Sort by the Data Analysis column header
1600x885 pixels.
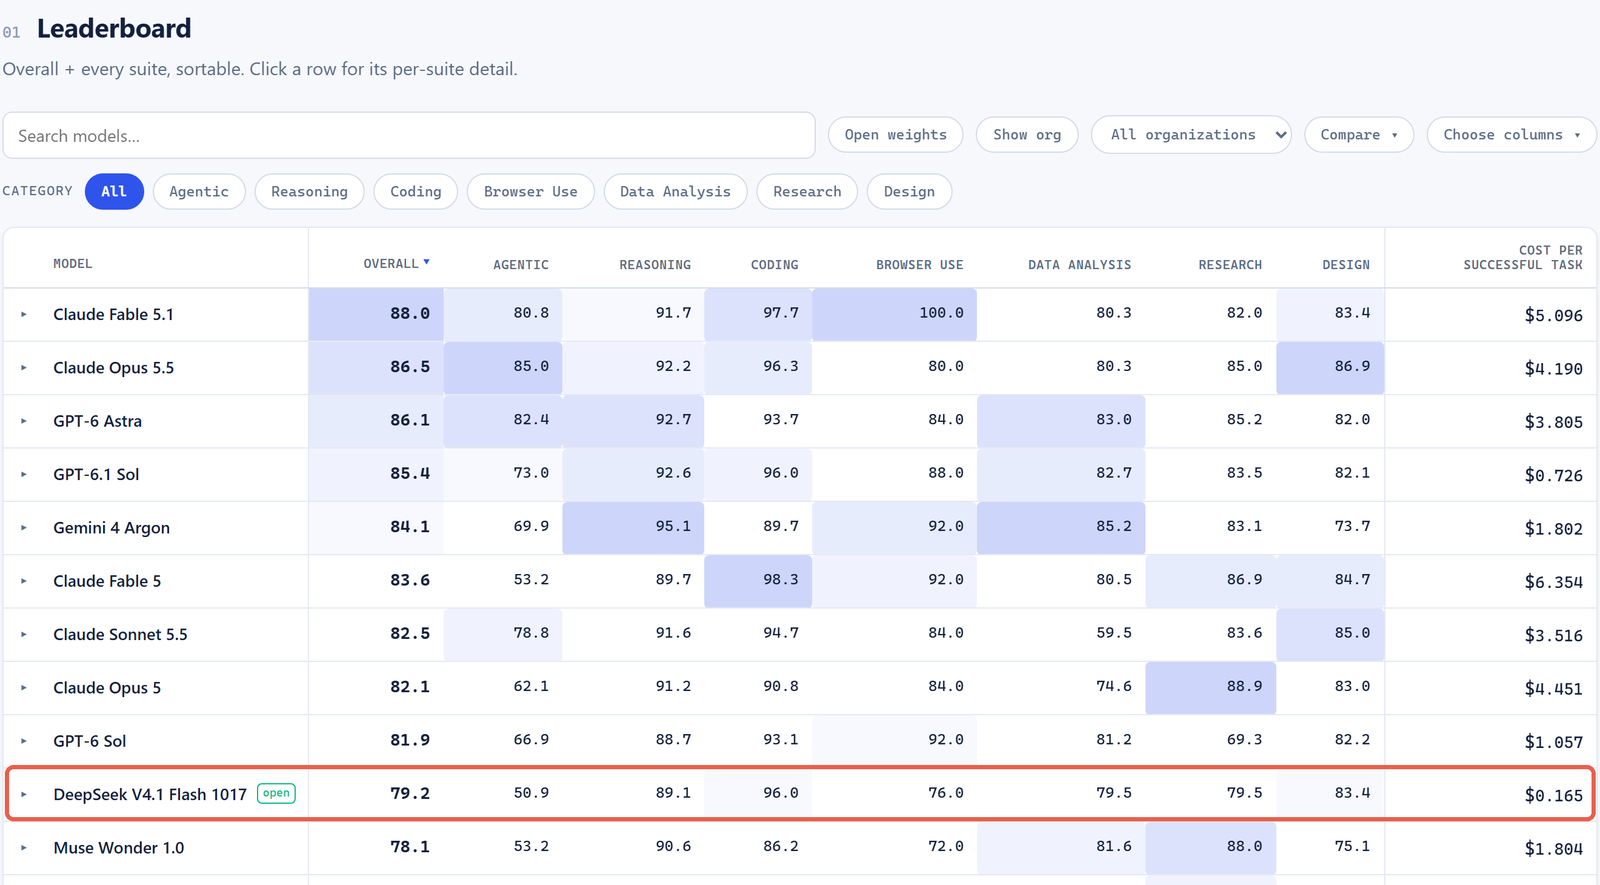pyautogui.click(x=1080, y=265)
